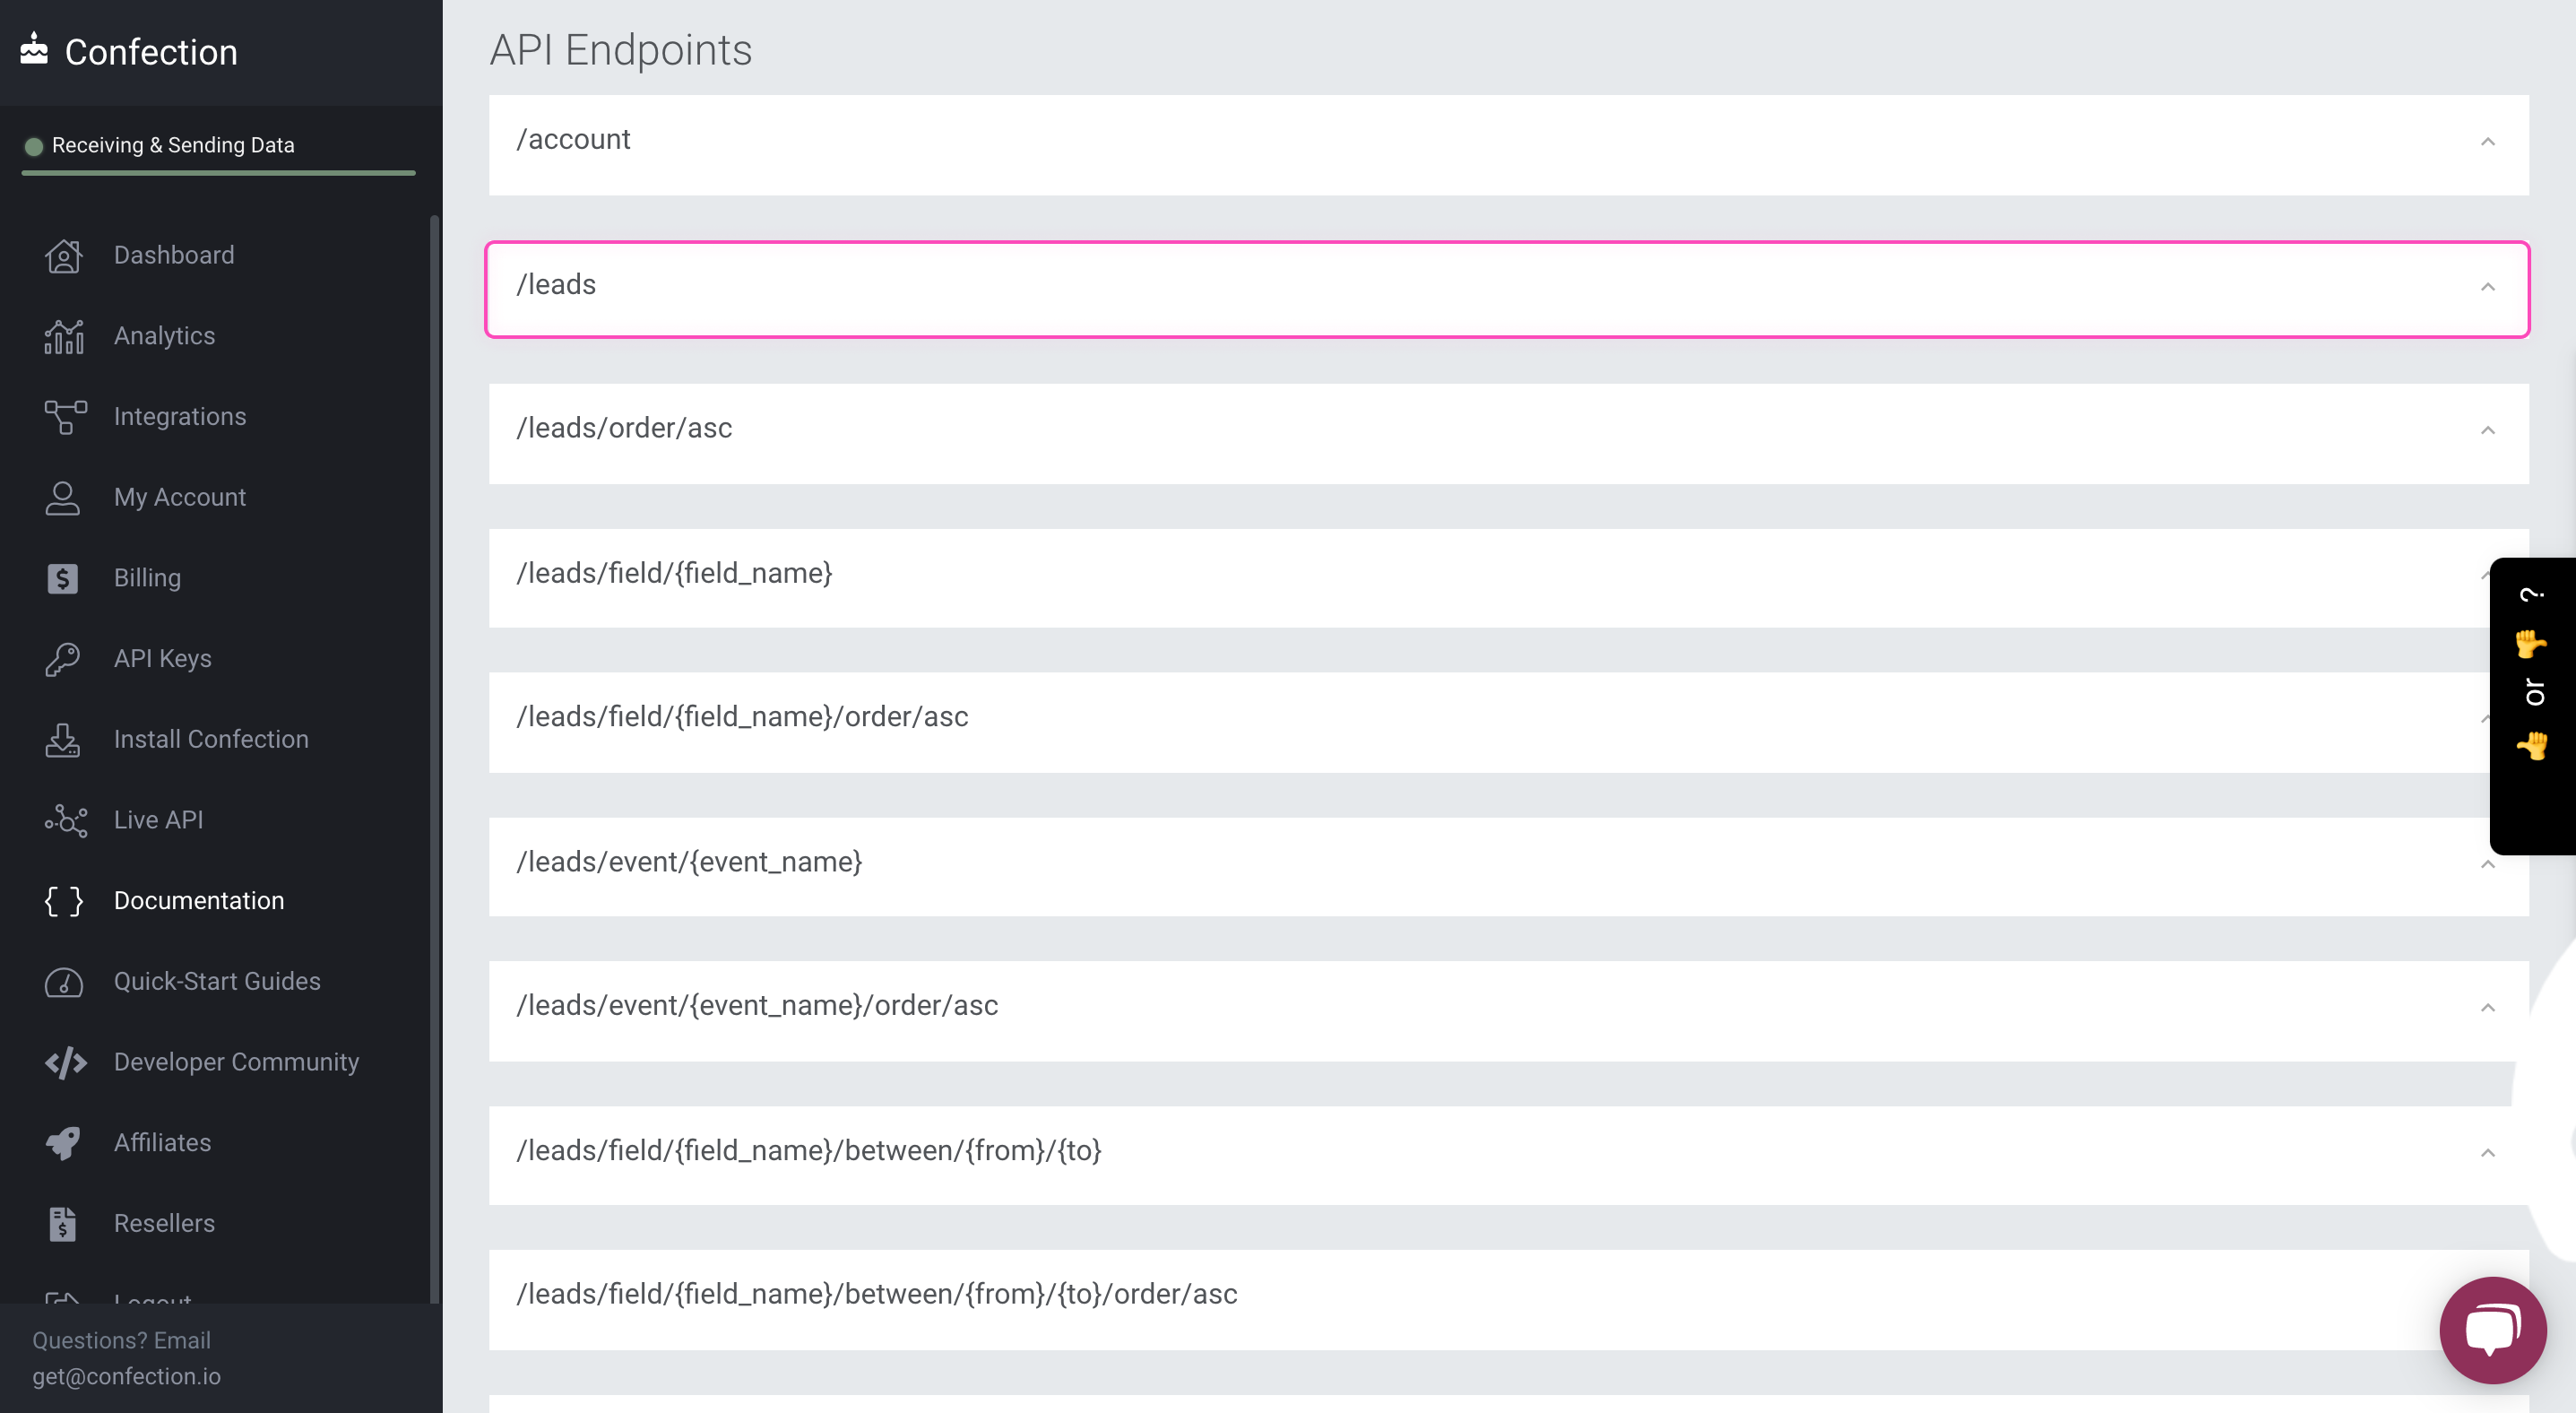Image resolution: width=2576 pixels, height=1413 pixels.
Task: Open the My Account menu item
Action: [x=179, y=497]
